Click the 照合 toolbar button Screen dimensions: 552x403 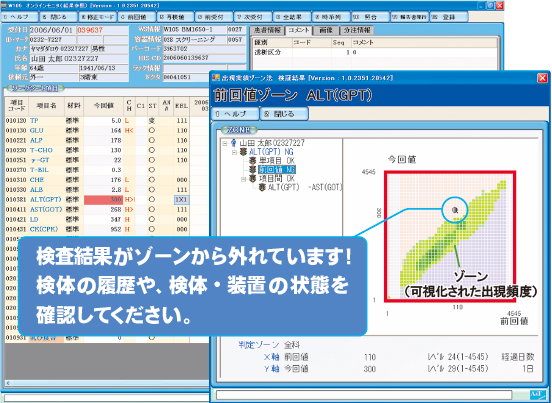pos(371,17)
